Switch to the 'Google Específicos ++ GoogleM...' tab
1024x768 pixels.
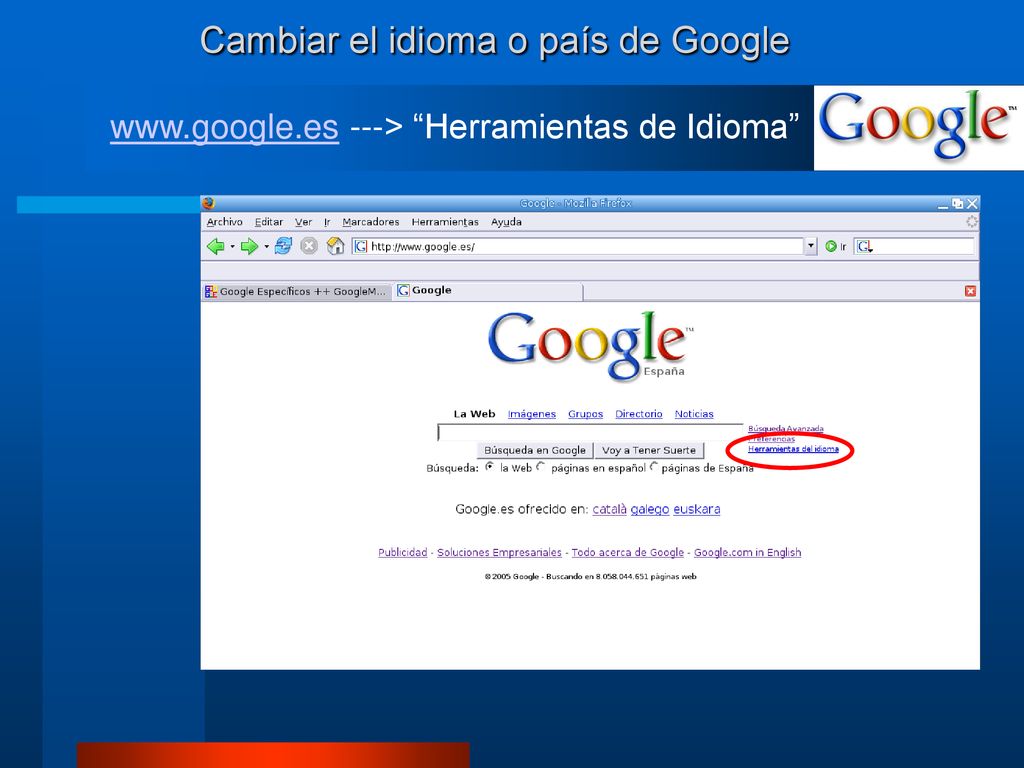coord(296,291)
